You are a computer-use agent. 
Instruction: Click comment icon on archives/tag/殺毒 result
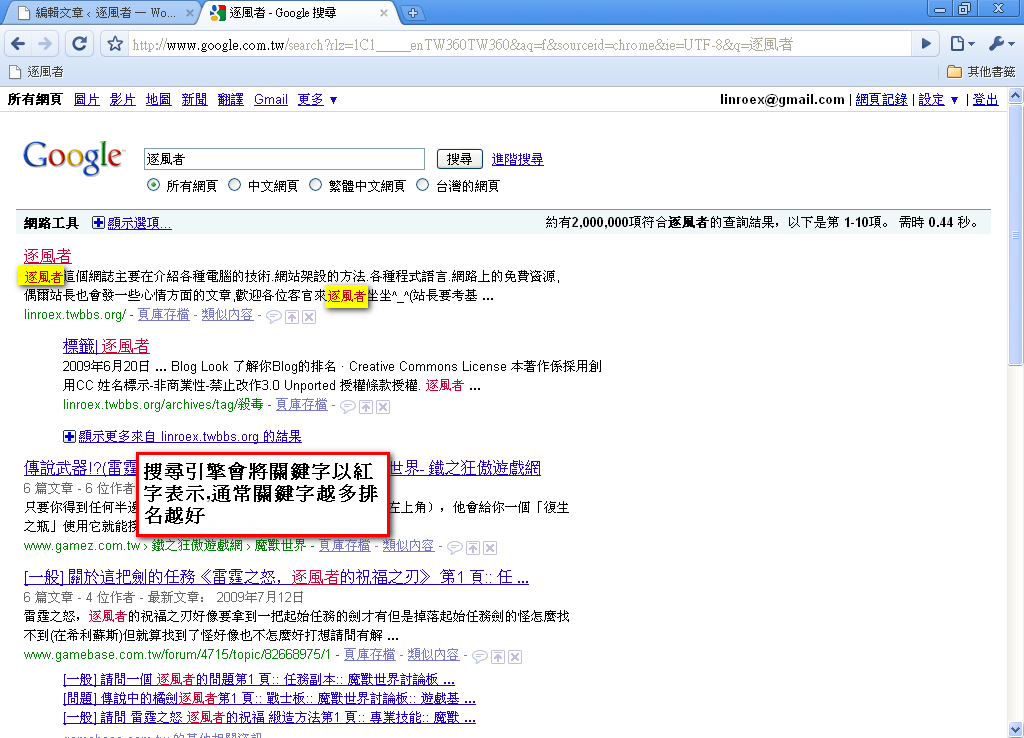[x=348, y=408]
